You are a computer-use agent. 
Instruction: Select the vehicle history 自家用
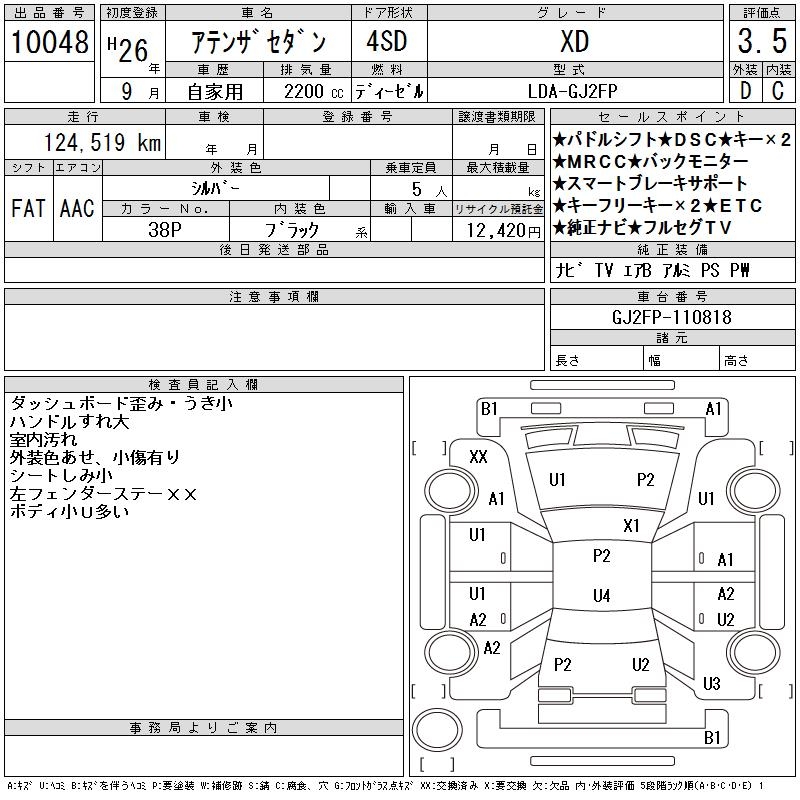pos(215,92)
